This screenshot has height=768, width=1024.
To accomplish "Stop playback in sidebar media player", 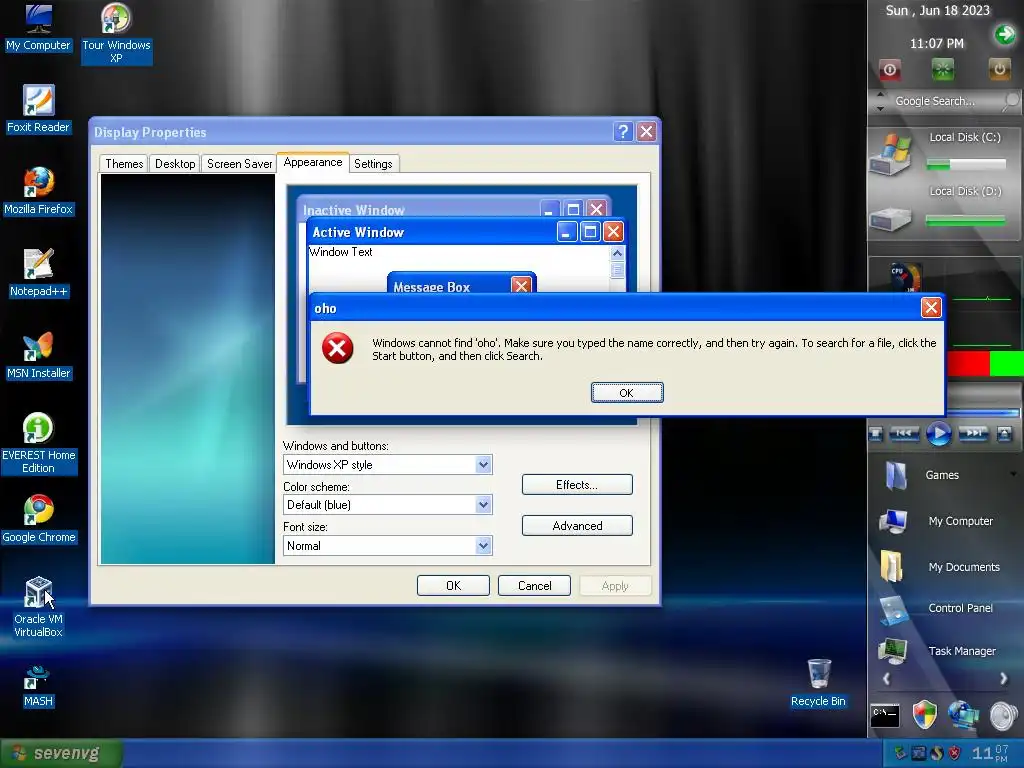I will (x=876, y=434).
